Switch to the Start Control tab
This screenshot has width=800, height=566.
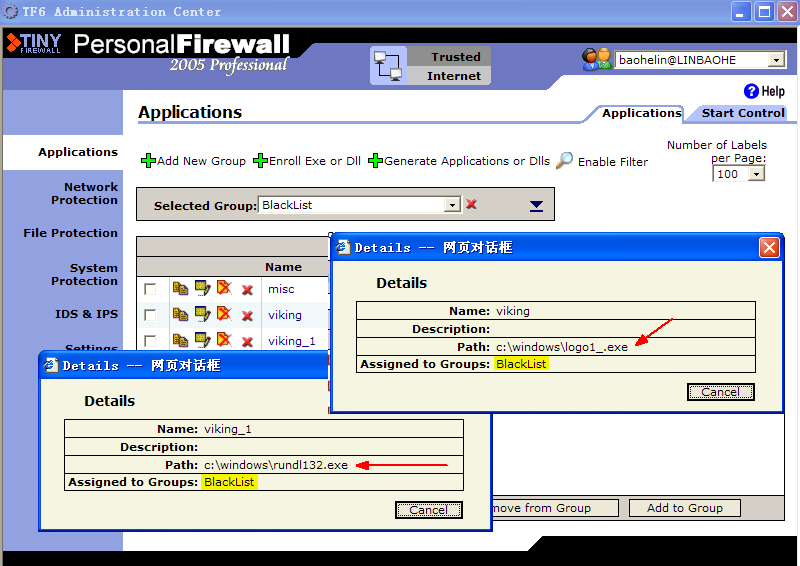[743, 113]
